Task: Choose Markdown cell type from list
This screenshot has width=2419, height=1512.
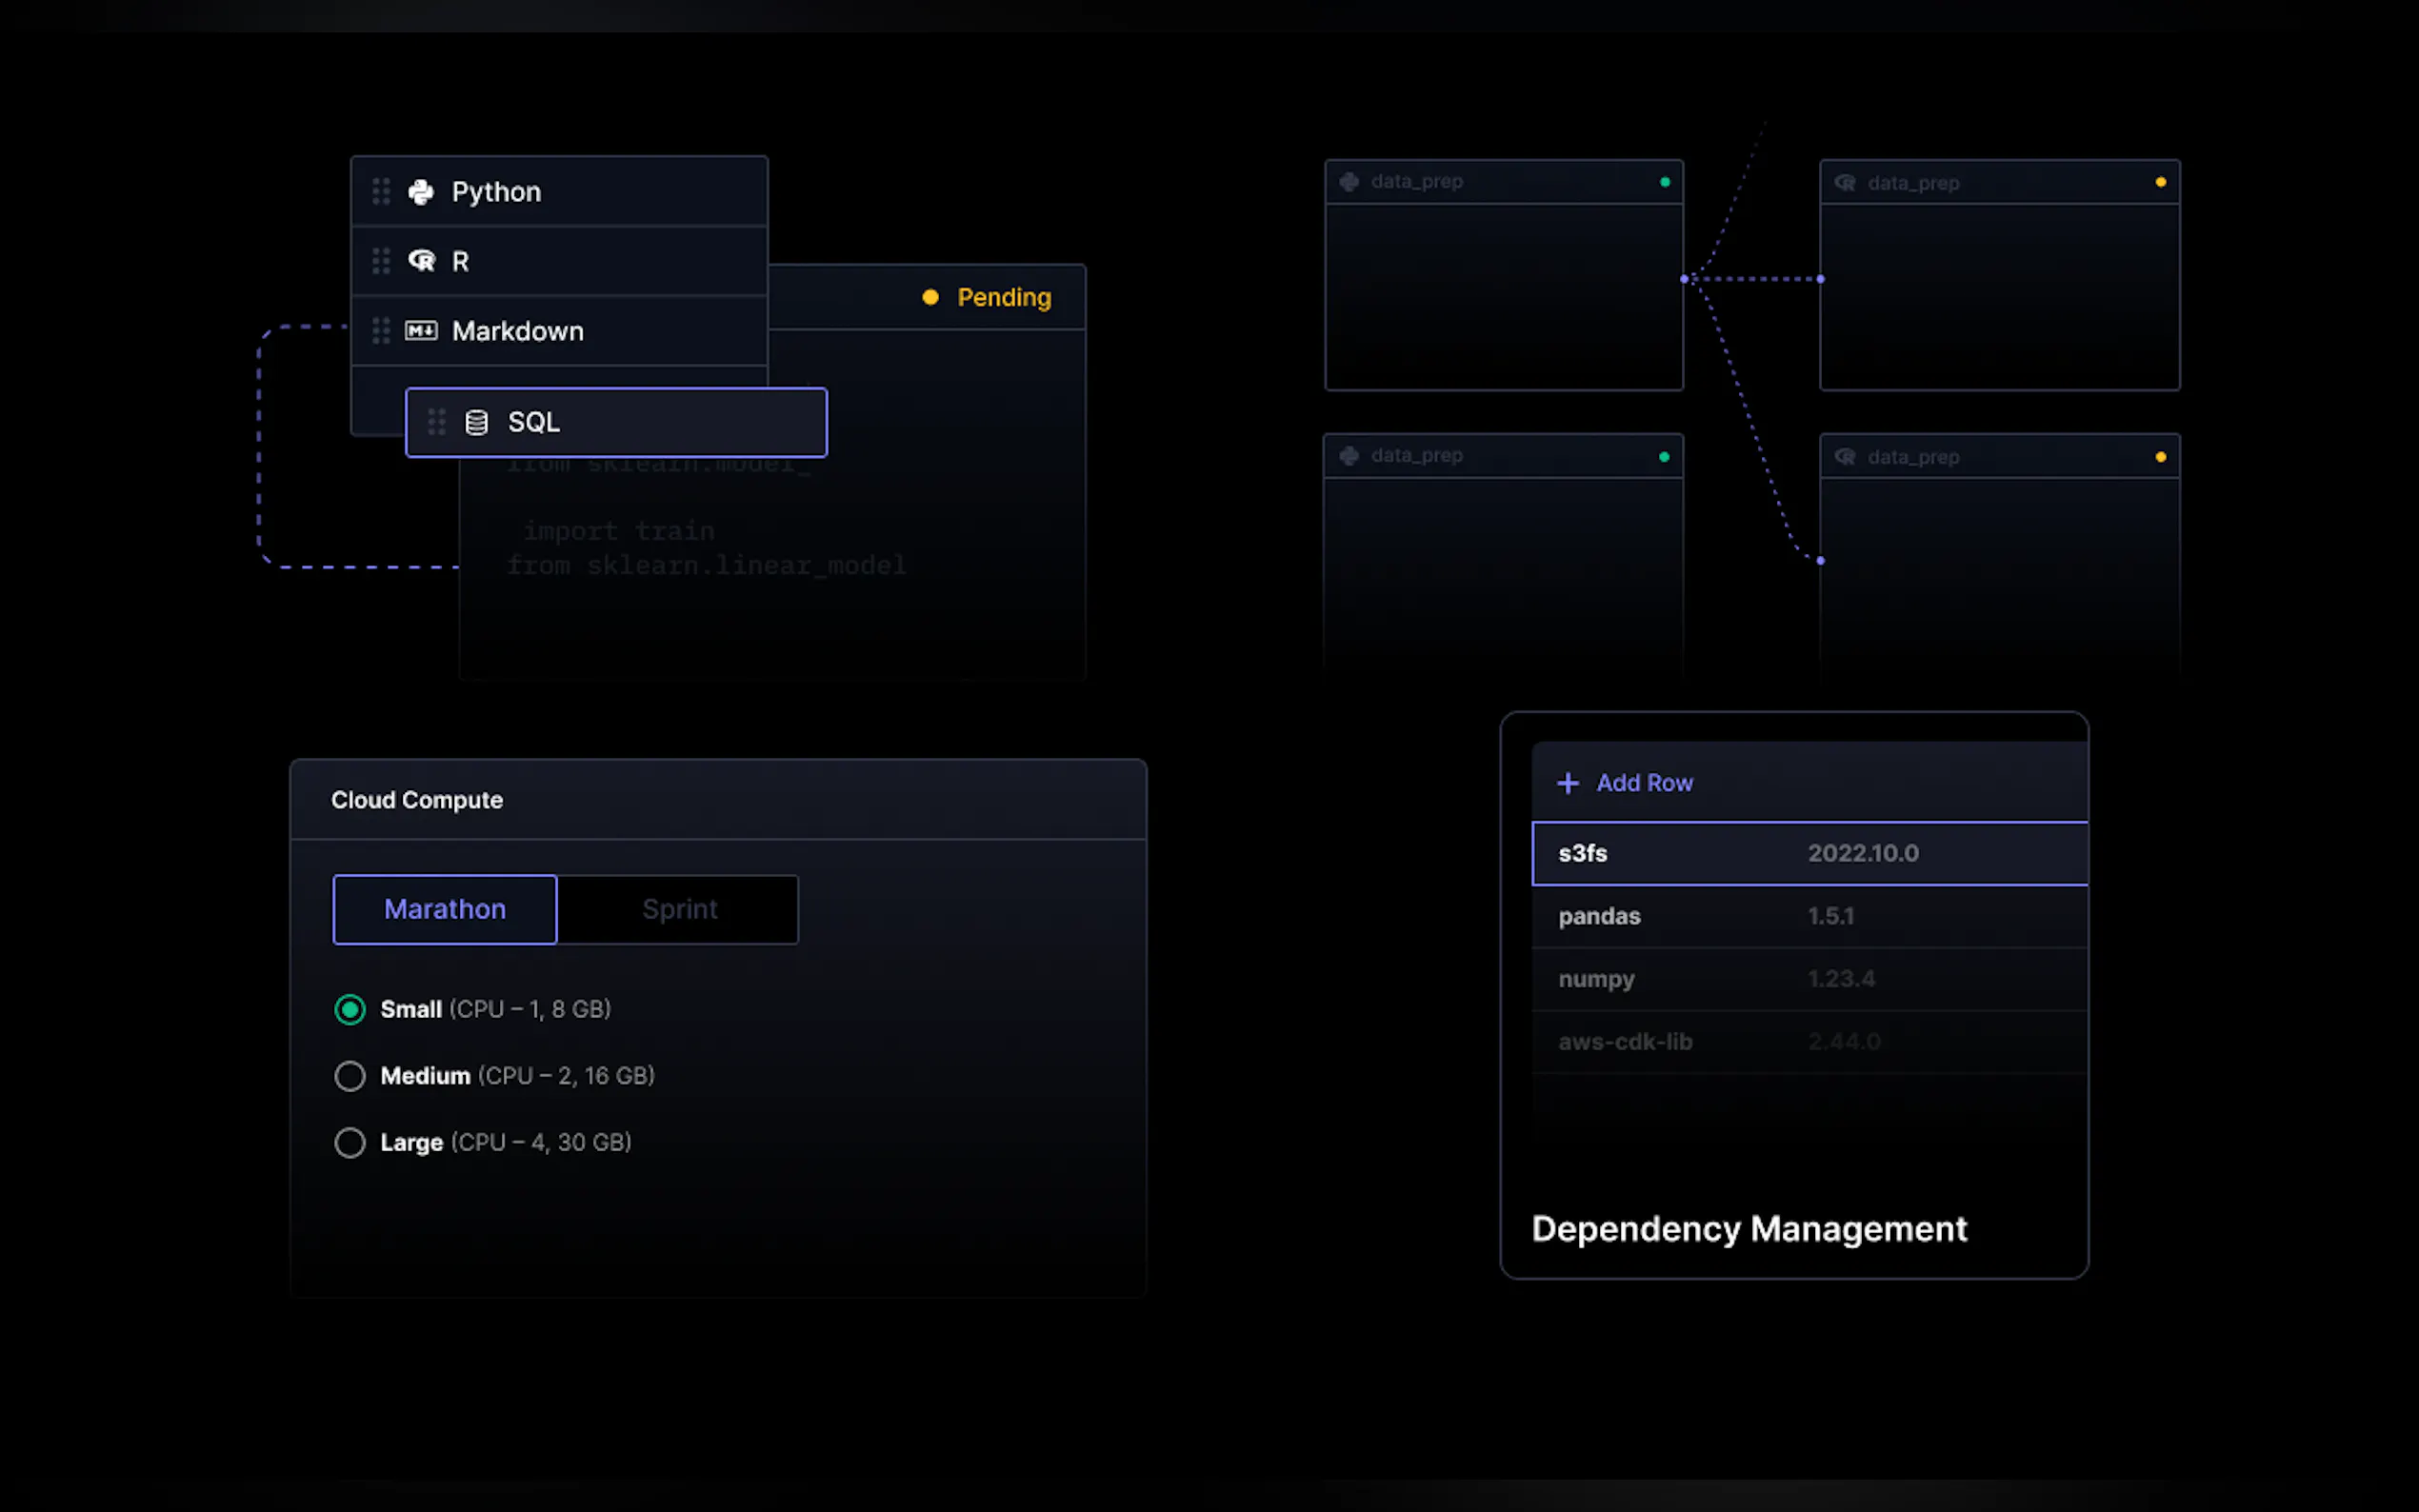Action: tap(517, 331)
